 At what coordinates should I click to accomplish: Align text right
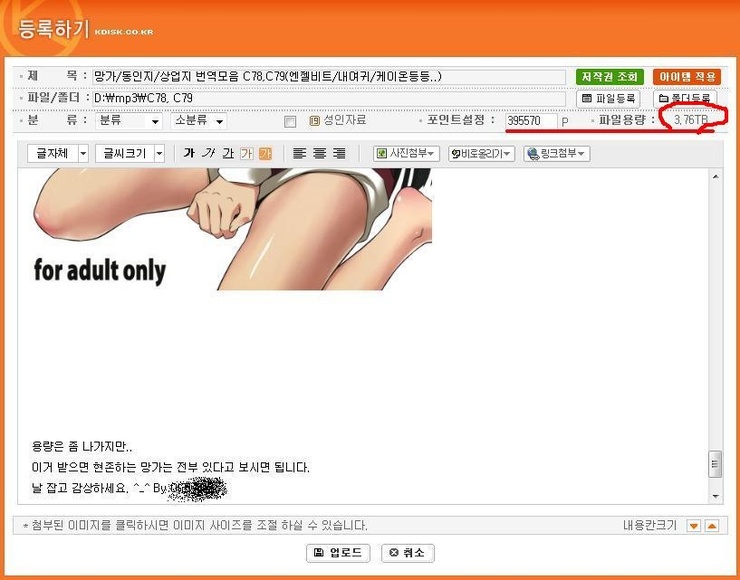339,153
